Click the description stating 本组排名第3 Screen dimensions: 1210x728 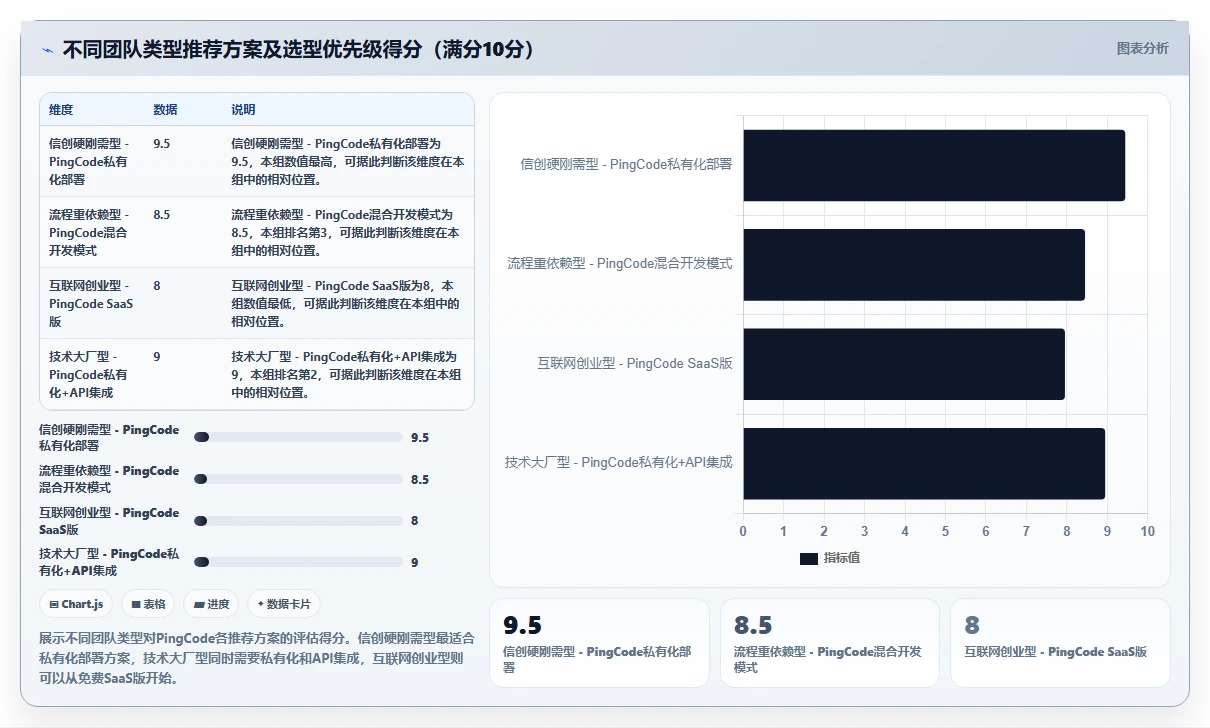tap(347, 232)
